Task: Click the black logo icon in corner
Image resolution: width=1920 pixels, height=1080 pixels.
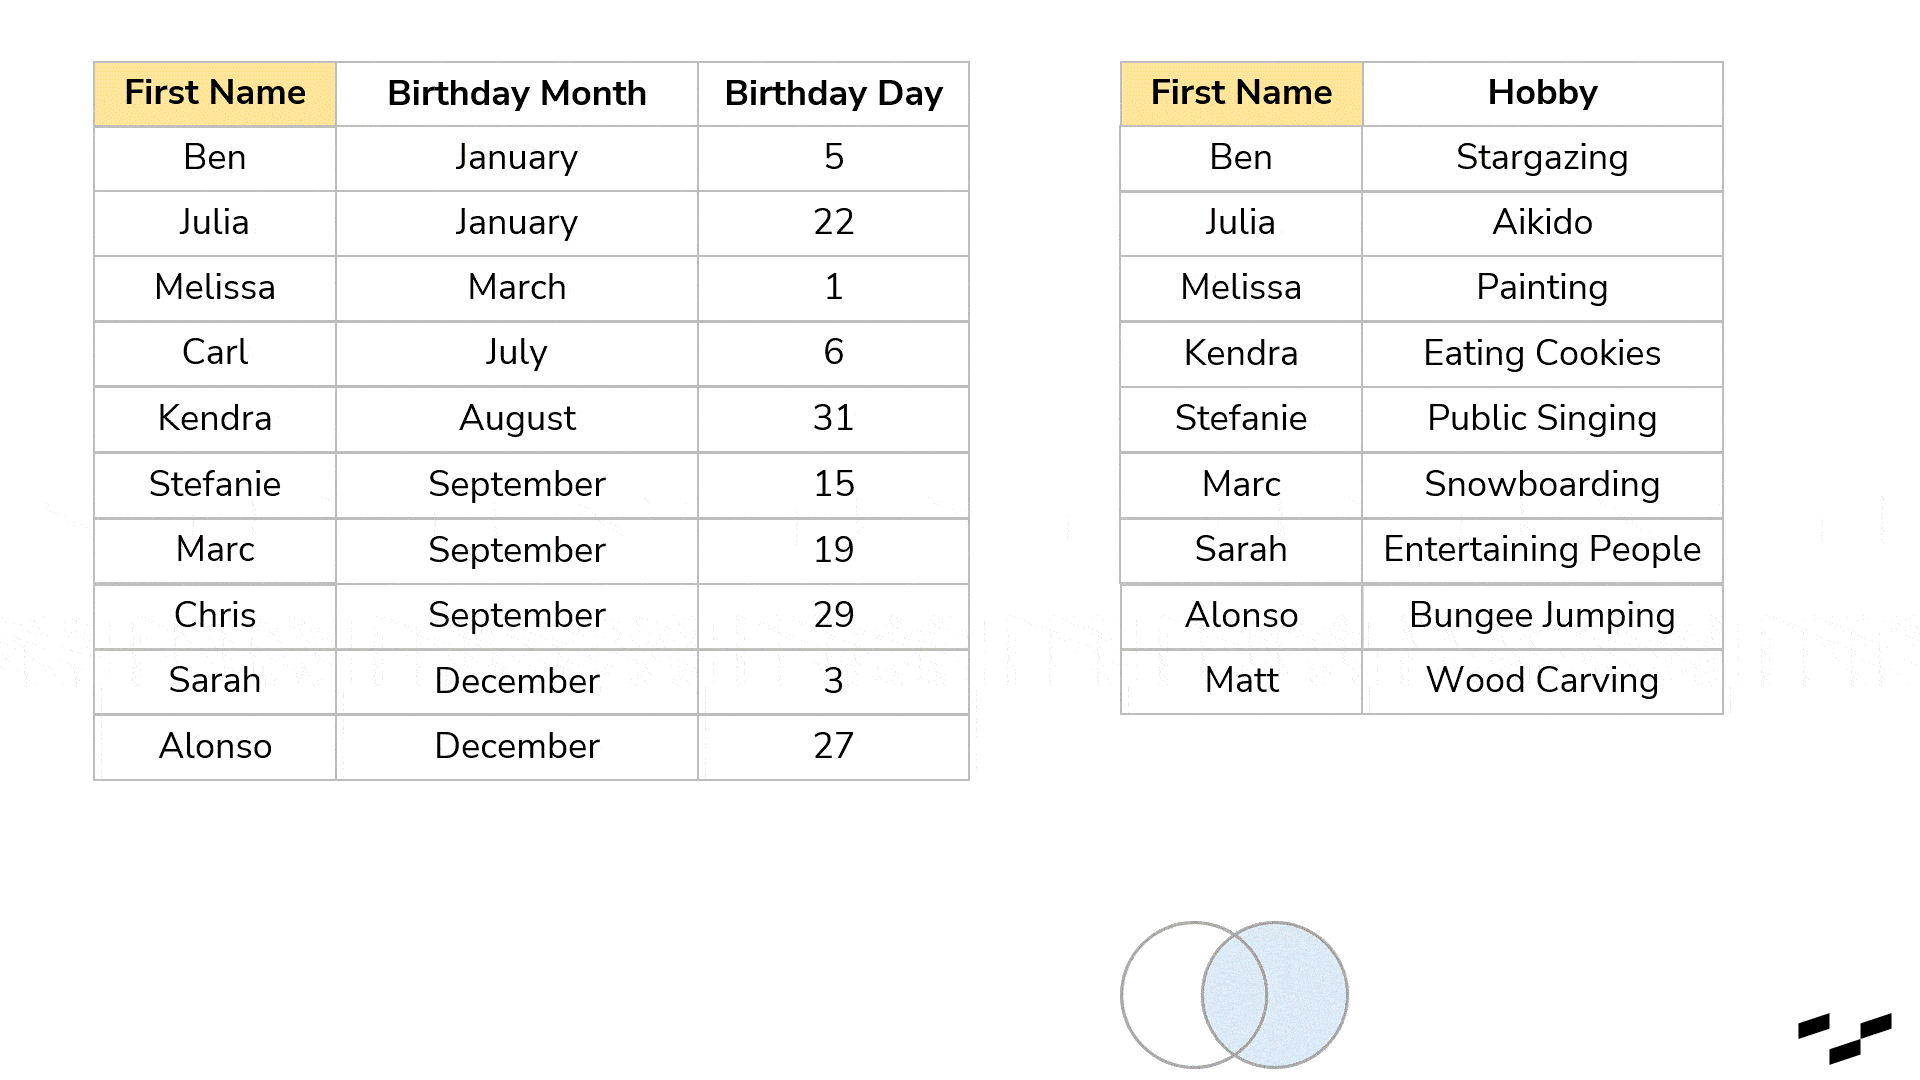Action: click(1845, 1039)
